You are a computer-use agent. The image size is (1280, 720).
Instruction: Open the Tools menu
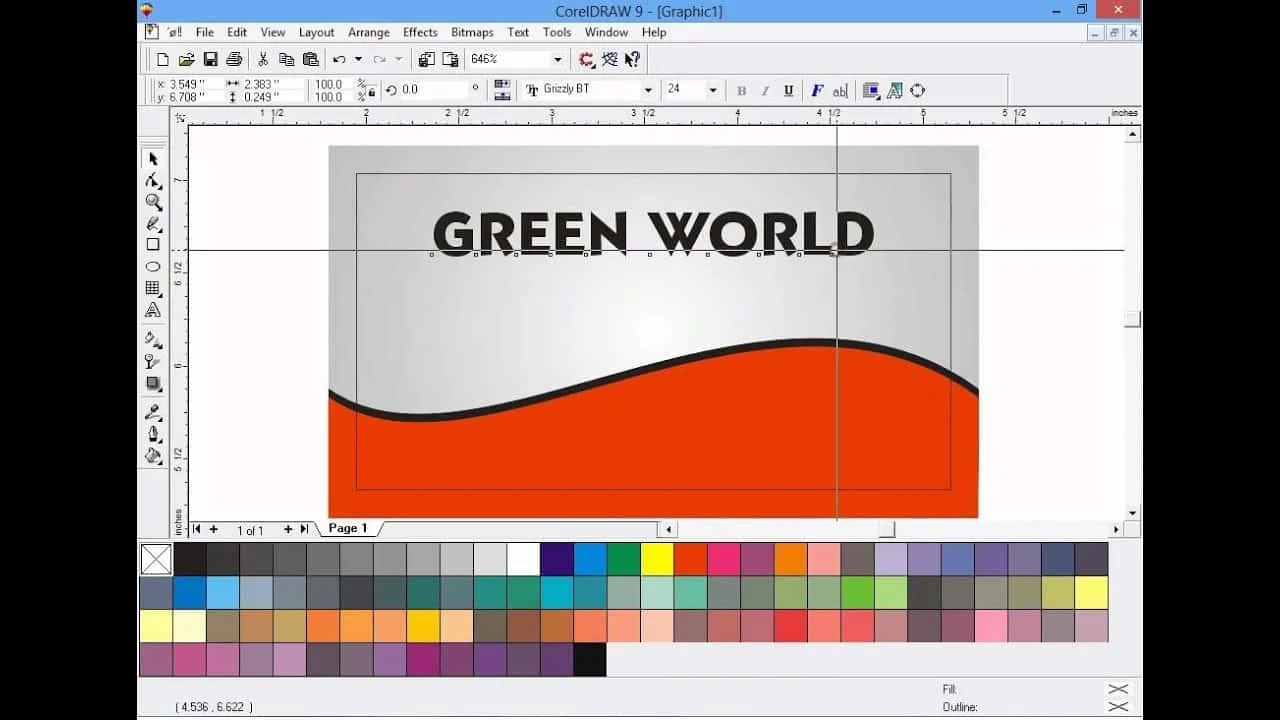click(557, 32)
